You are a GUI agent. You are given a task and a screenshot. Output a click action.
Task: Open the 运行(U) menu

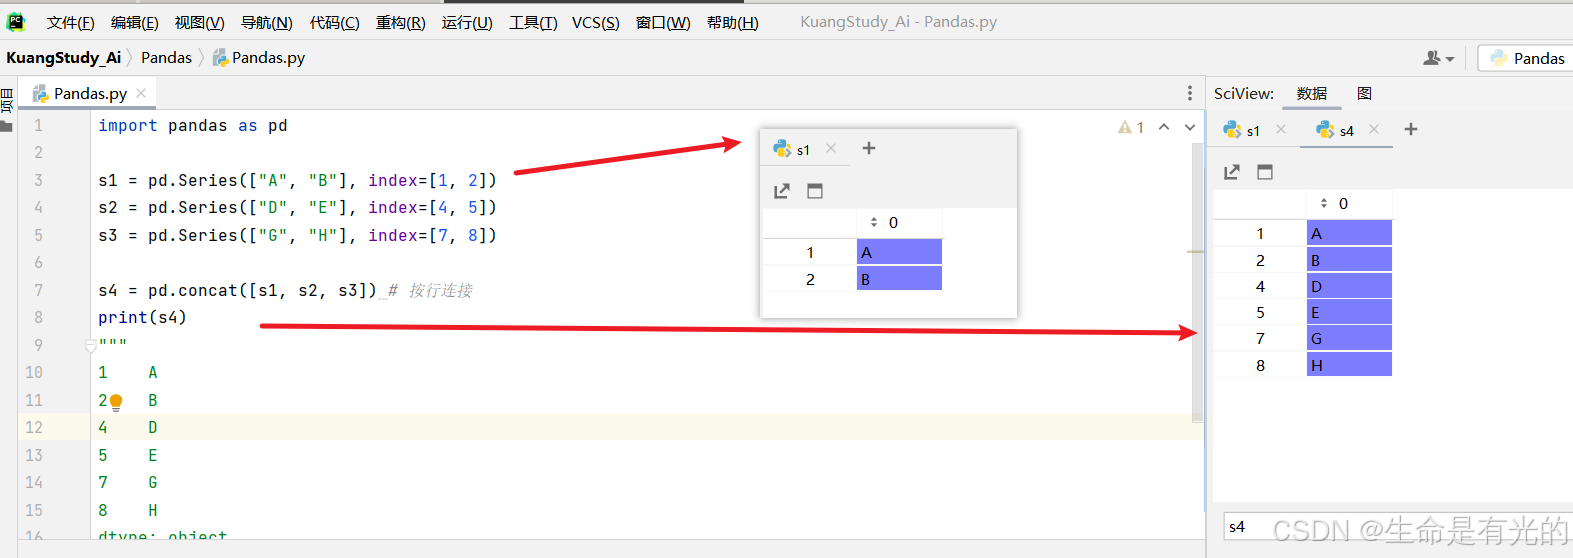[467, 22]
